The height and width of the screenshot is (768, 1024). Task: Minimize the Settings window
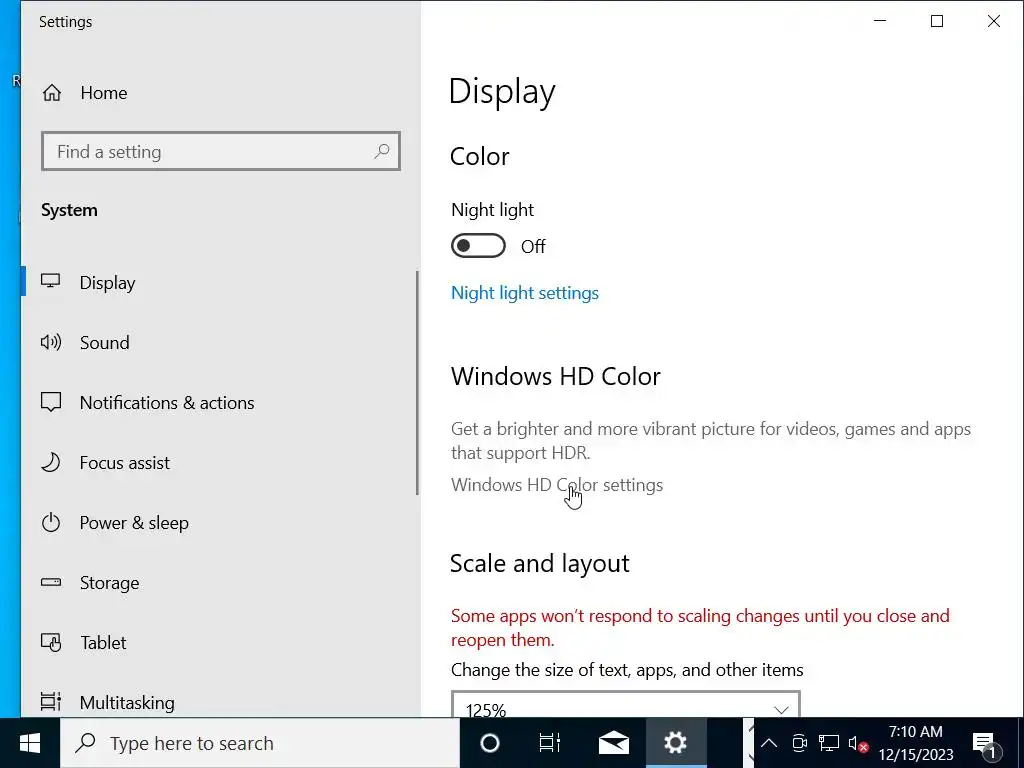(880, 21)
